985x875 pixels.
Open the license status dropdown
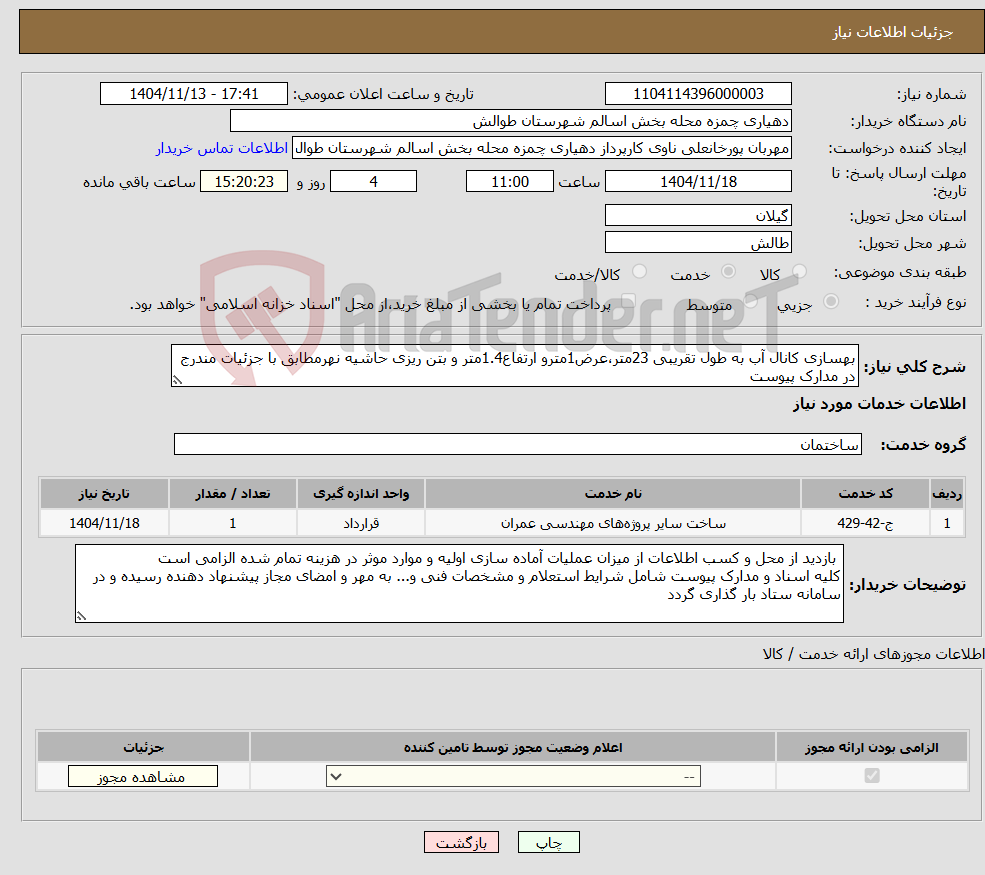tap(513, 776)
